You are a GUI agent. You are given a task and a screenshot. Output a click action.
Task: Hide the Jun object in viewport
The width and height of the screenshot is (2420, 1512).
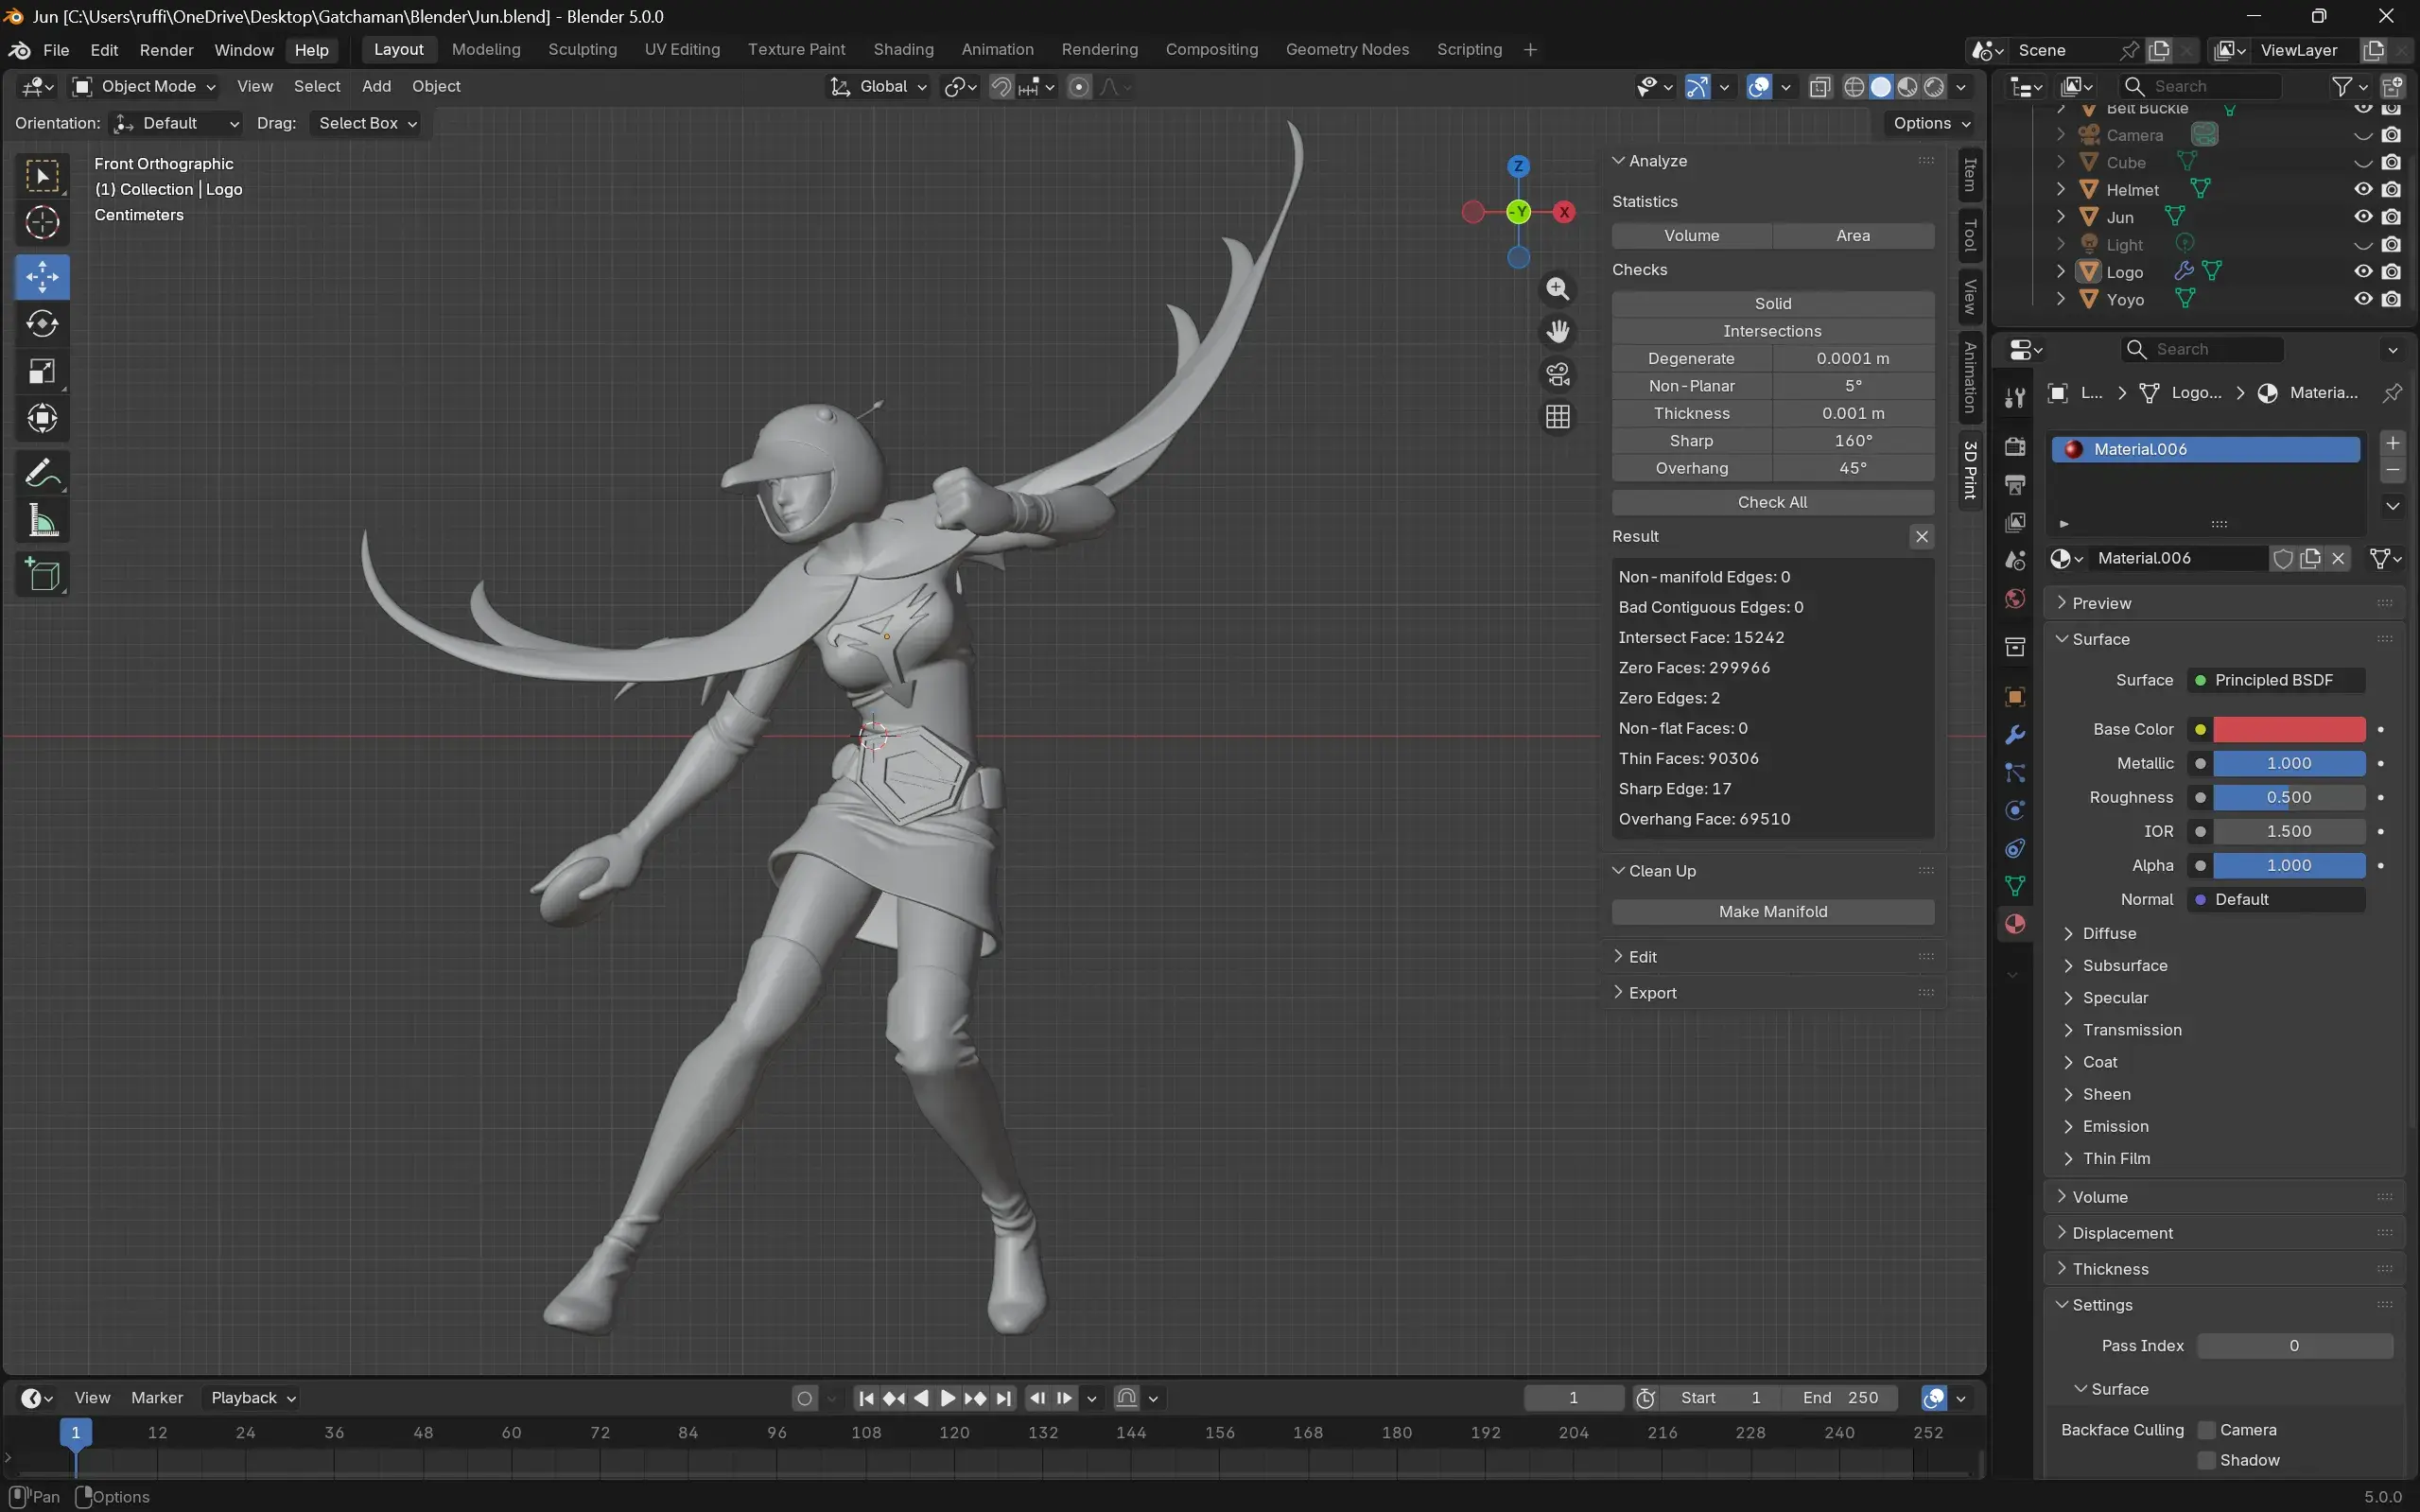click(x=2362, y=217)
